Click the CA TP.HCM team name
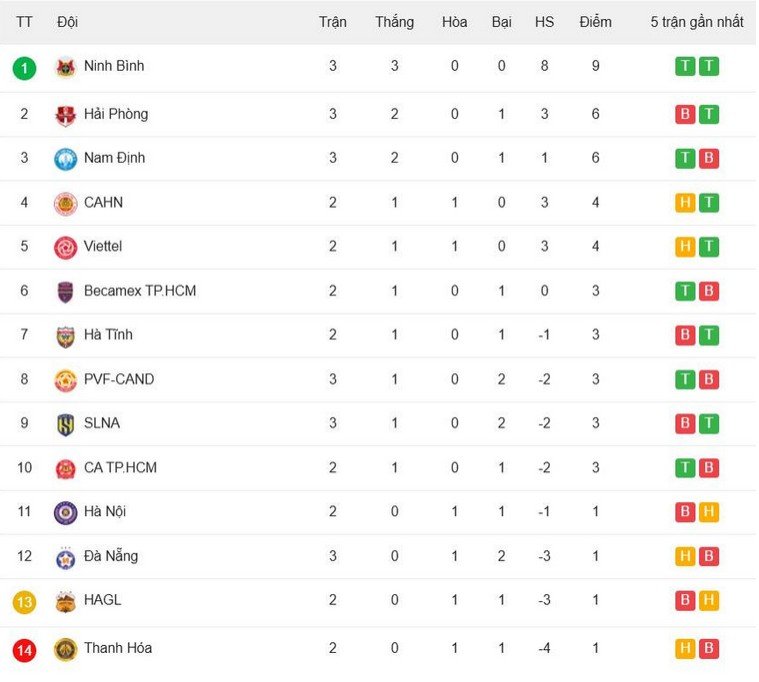 click(121, 468)
